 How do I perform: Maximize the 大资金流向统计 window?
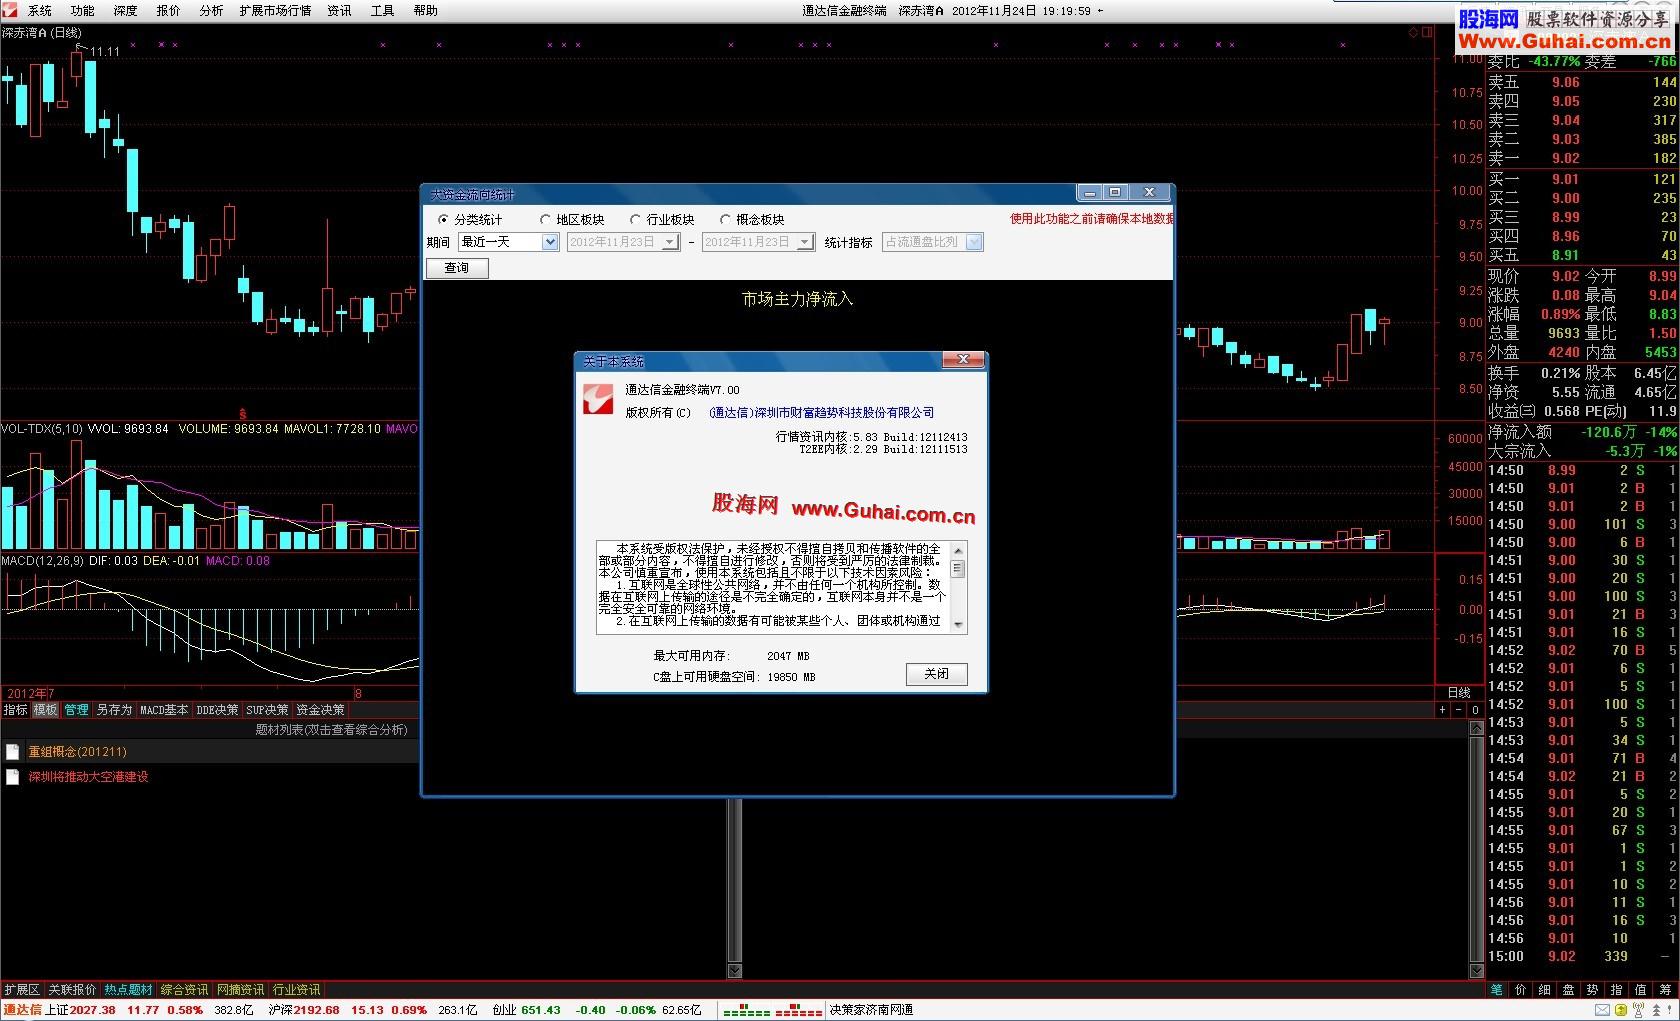(x=1115, y=192)
